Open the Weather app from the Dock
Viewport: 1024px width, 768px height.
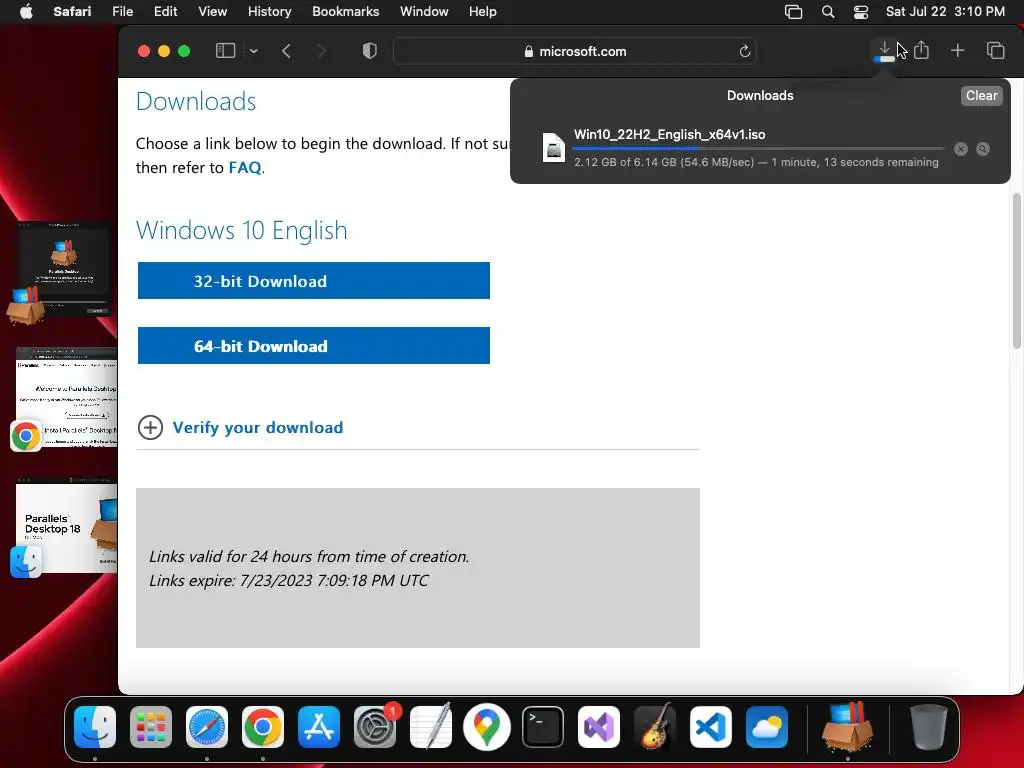click(767, 726)
